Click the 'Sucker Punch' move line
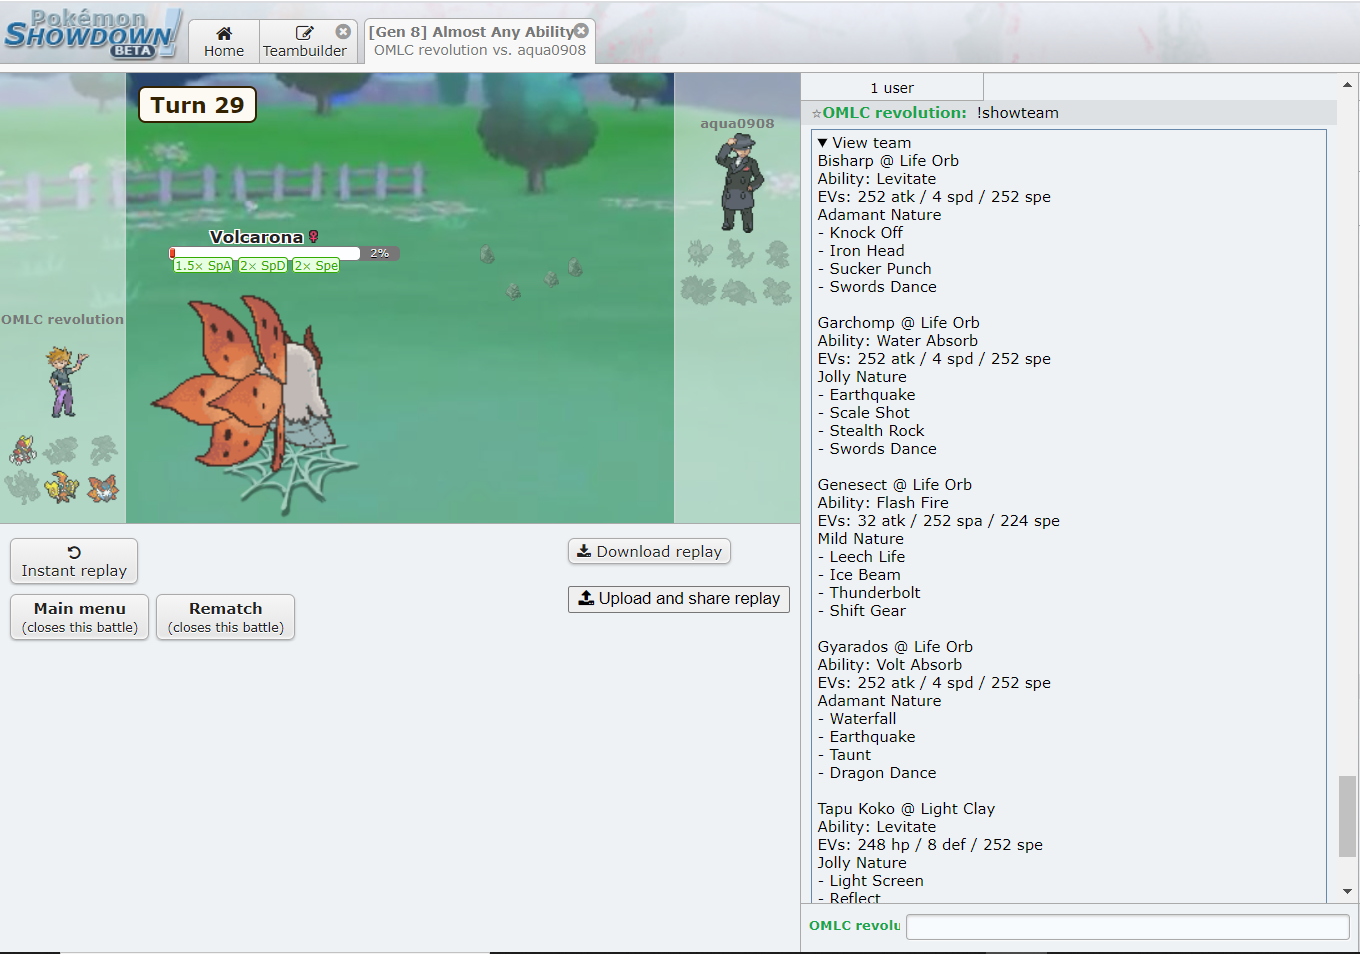Viewport: 1360px width, 954px height. (874, 269)
